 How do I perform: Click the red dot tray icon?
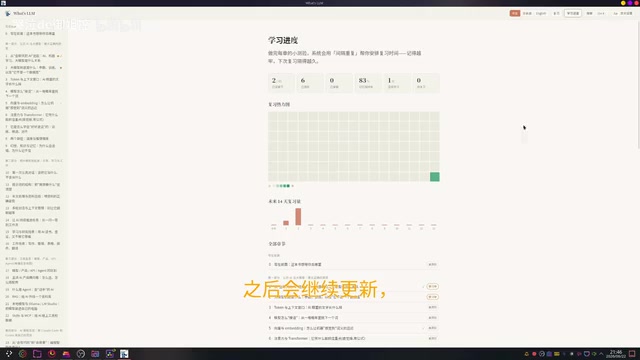[534, 354]
